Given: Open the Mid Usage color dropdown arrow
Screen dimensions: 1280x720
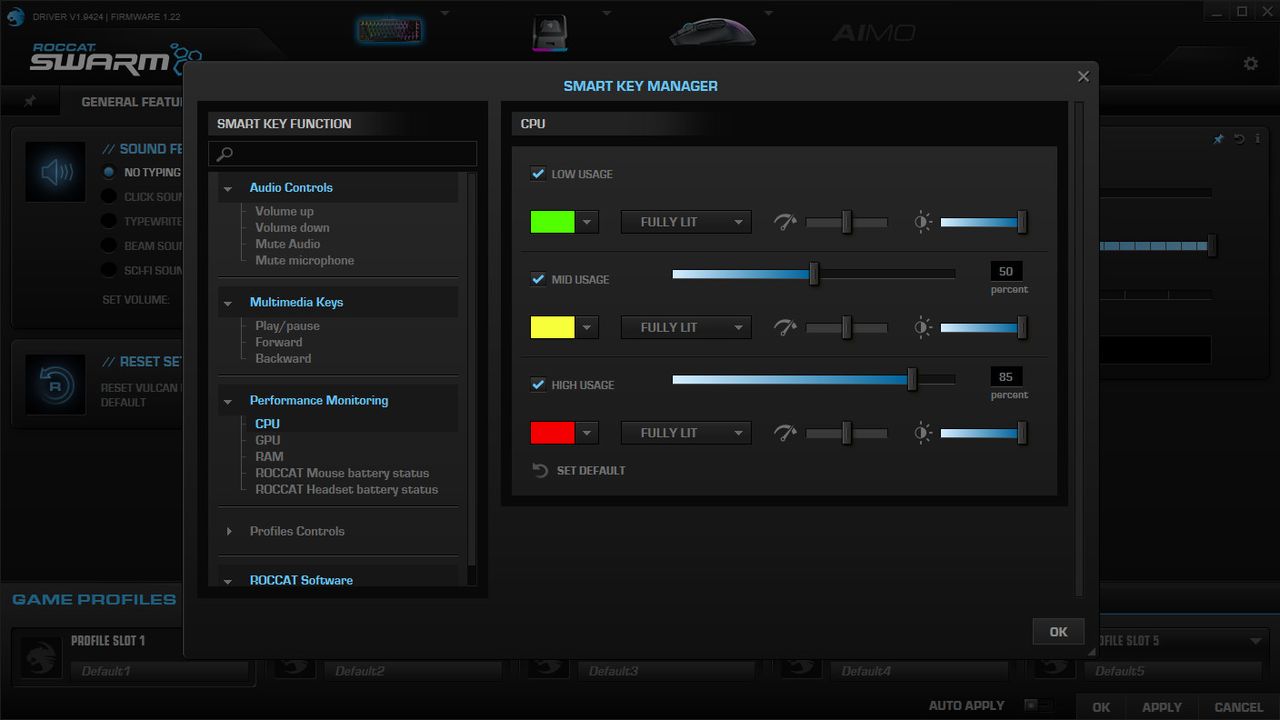Looking at the screenshot, I should [x=587, y=327].
